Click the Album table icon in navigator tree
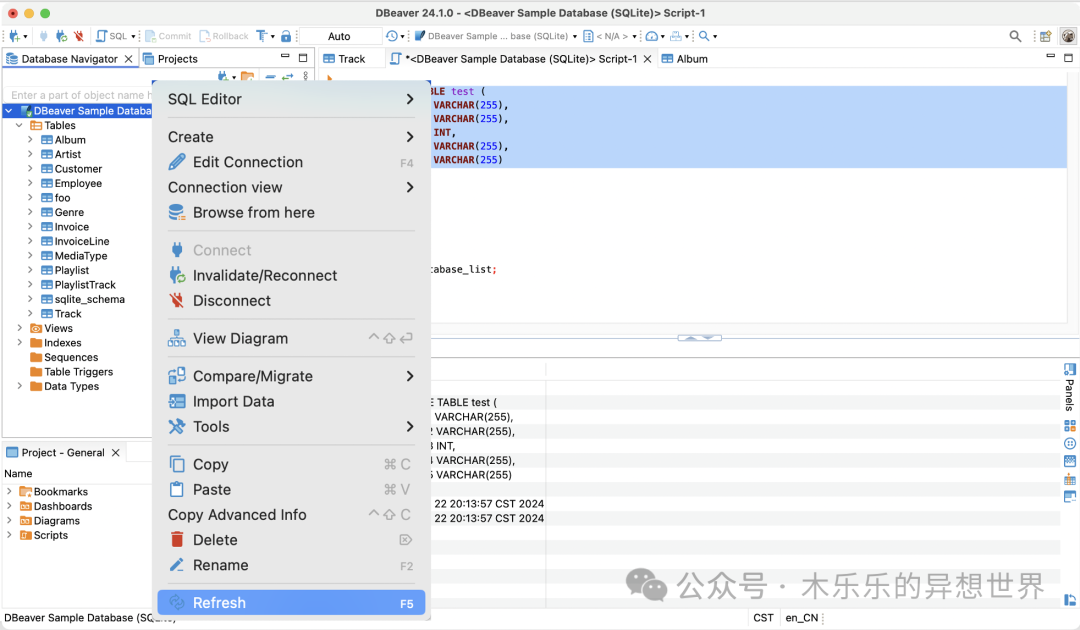Viewport: 1080px width, 630px height. [x=47, y=140]
